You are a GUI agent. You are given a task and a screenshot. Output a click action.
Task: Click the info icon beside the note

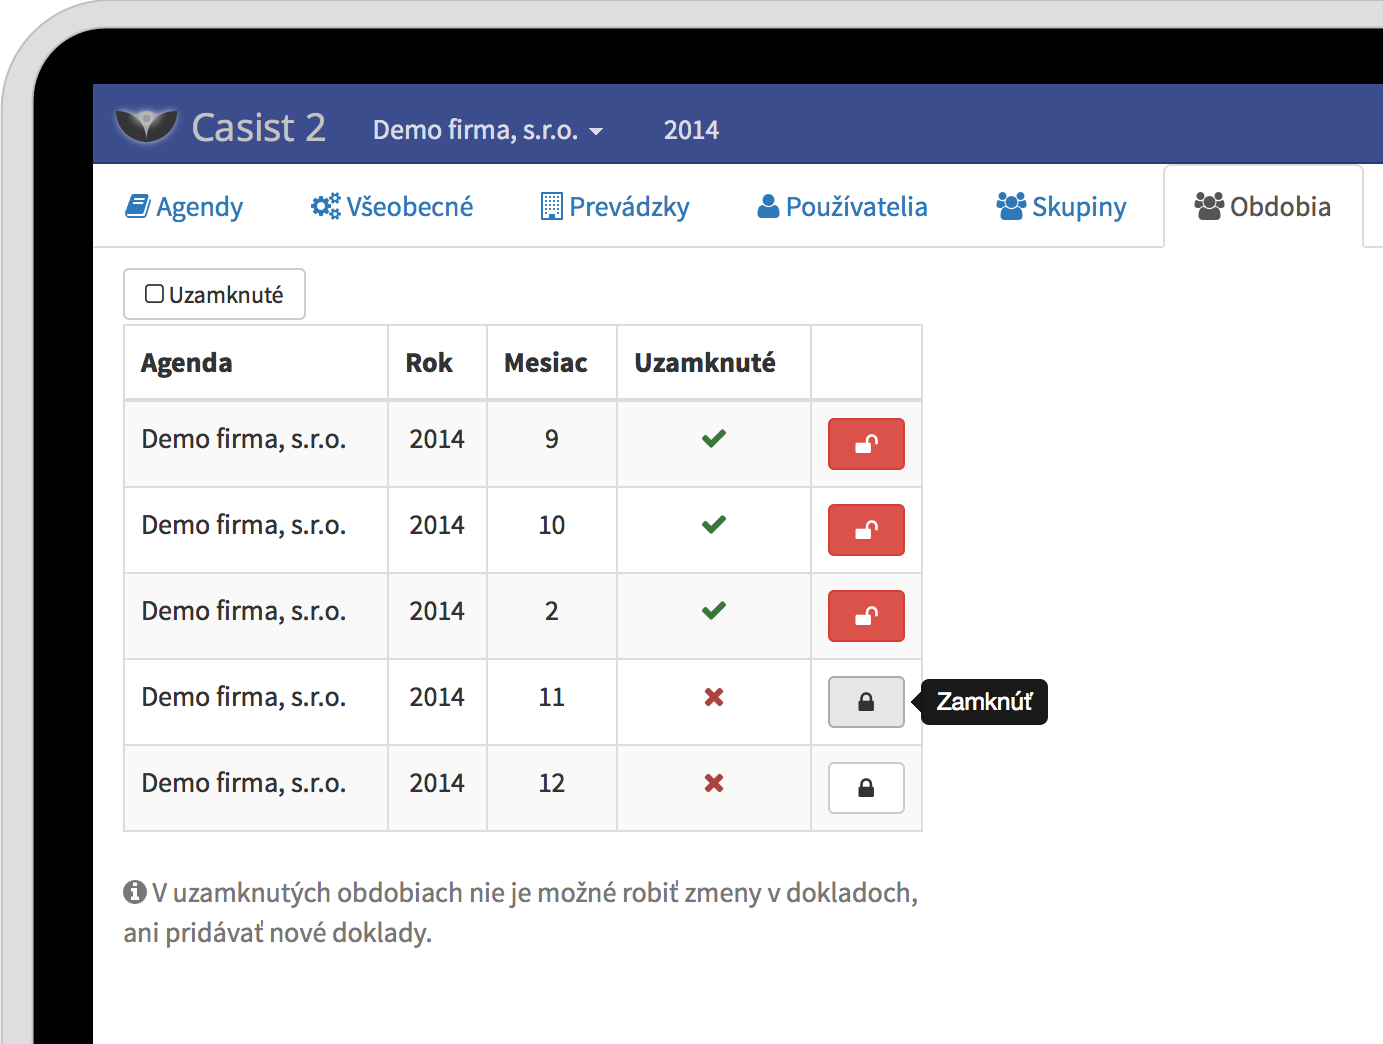point(135,891)
